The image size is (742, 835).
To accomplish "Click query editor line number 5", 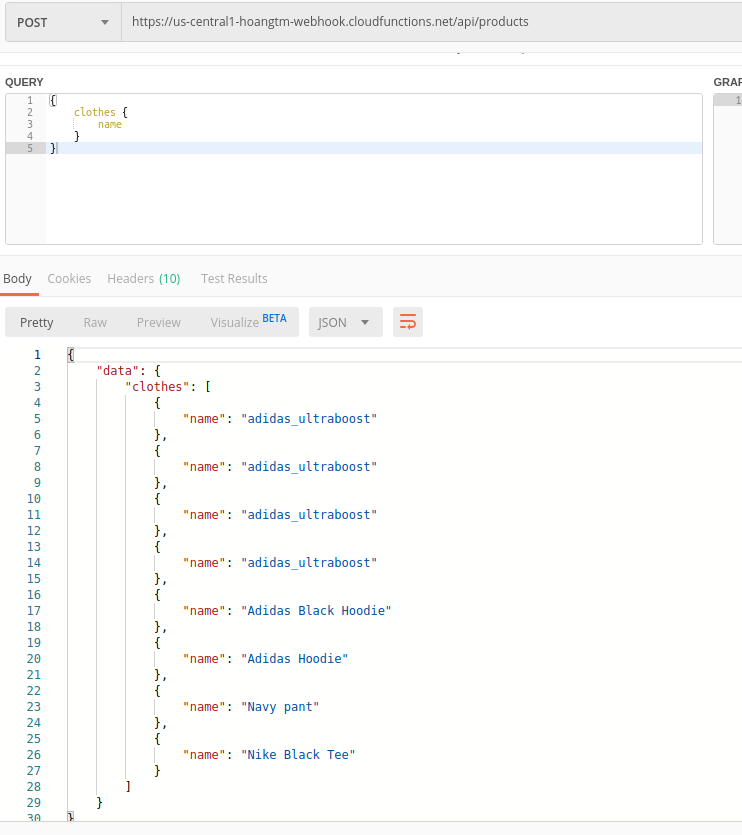I will pos(30,148).
